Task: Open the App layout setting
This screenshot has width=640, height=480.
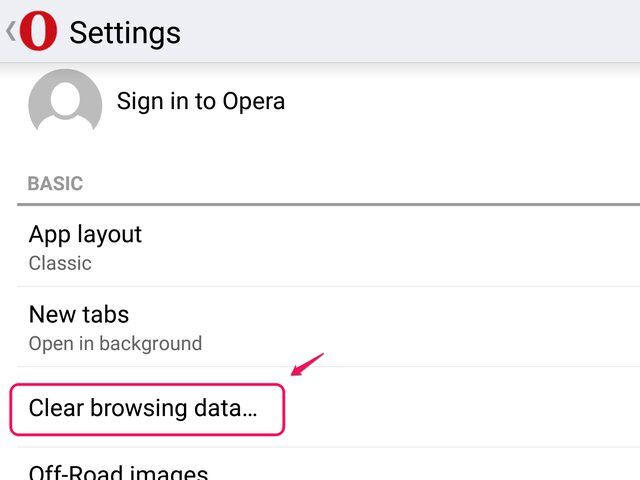Action: tap(85, 234)
